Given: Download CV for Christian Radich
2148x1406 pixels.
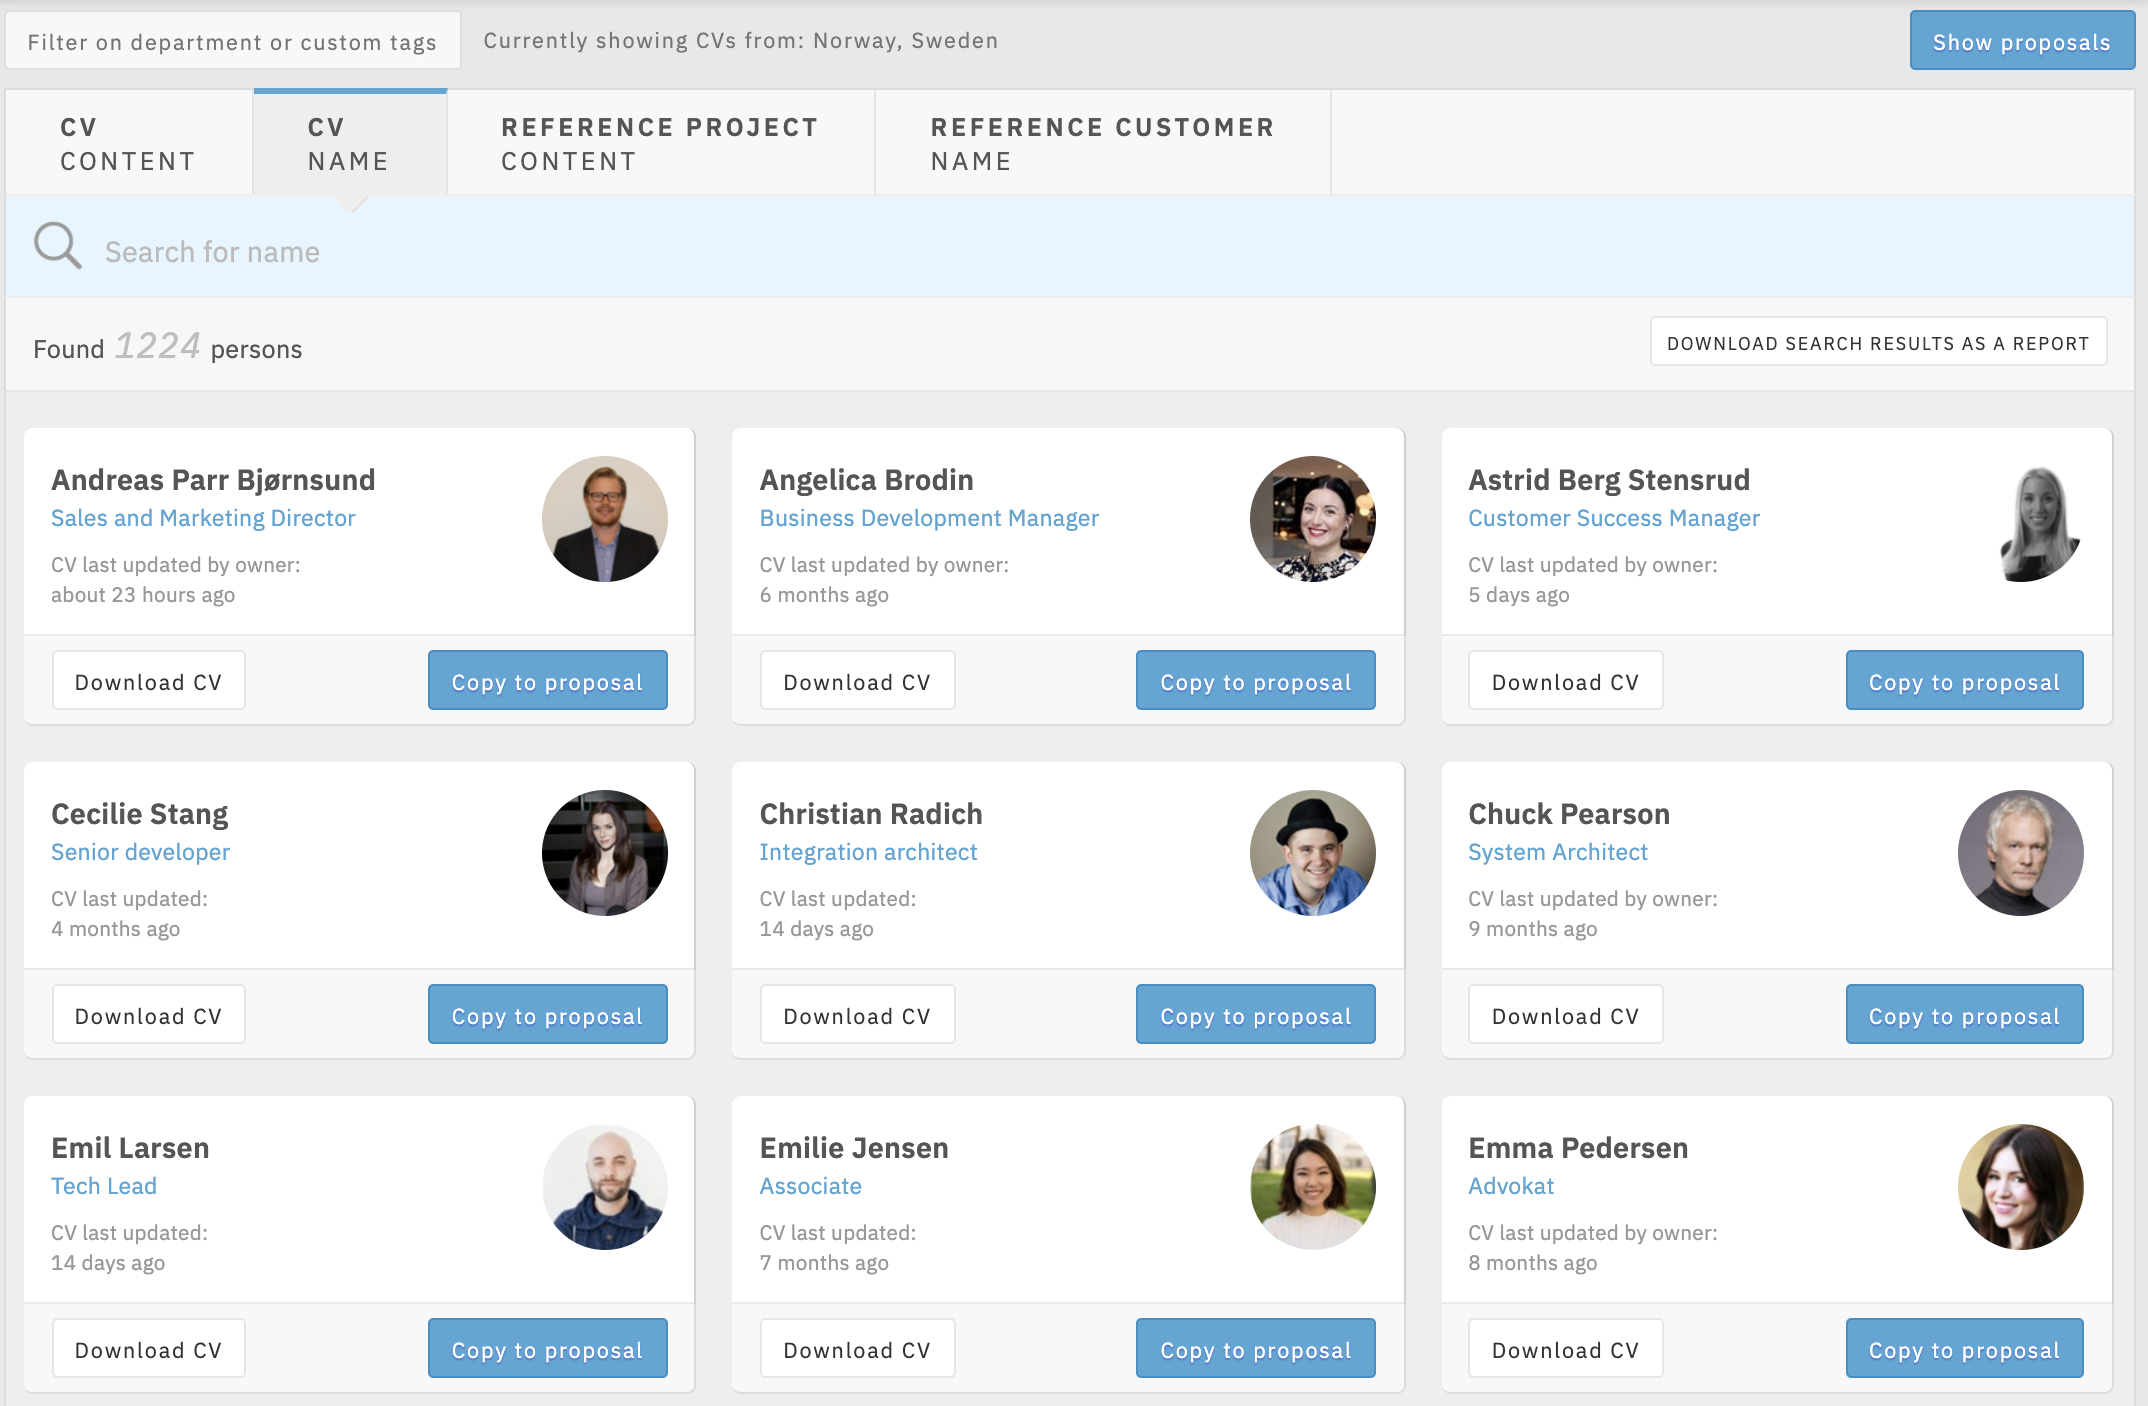Looking at the screenshot, I should [857, 1016].
